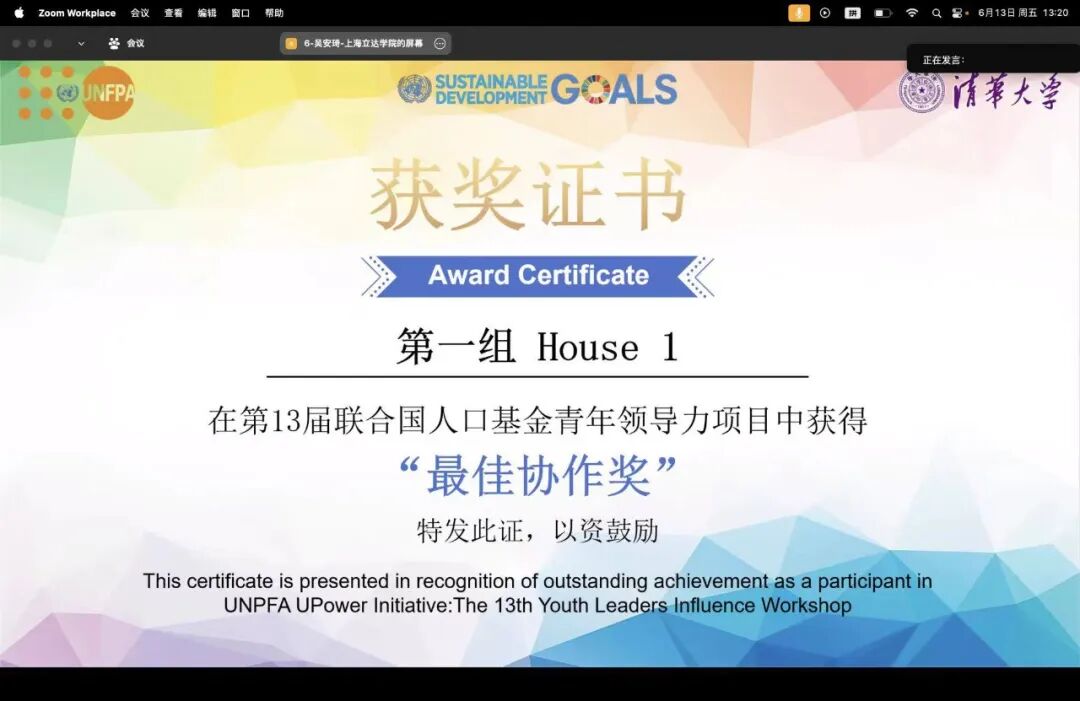This screenshot has height=701, width=1080.
Task: Expand the chevron next to the window controls
Action: (x=79, y=43)
